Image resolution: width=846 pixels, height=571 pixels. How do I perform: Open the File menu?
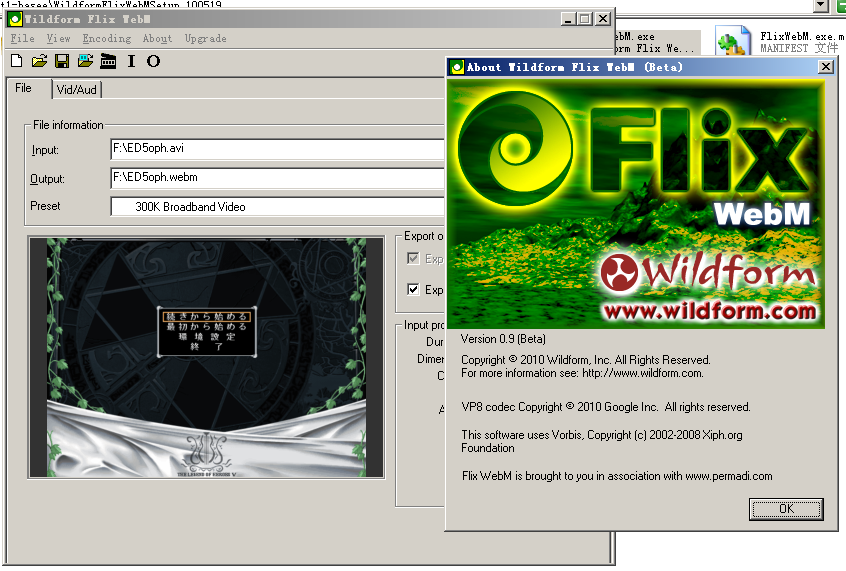click(22, 39)
